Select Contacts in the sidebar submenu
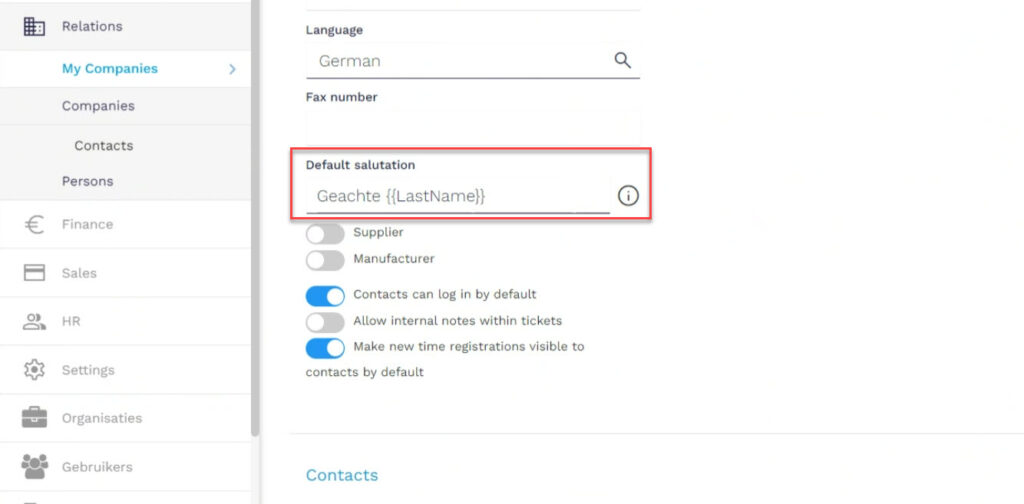Image resolution: width=1024 pixels, height=504 pixels. (104, 146)
